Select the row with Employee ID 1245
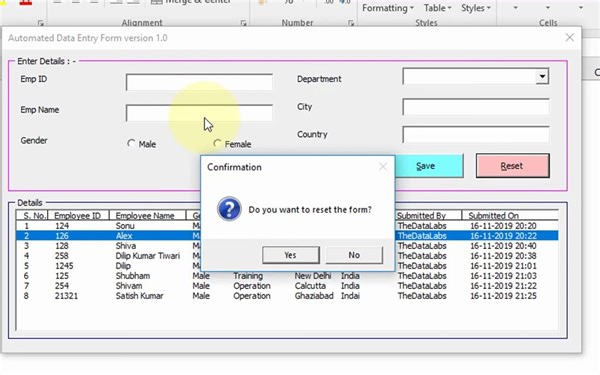The height and width of the screenshot is (375, 600). pos(287,266)
